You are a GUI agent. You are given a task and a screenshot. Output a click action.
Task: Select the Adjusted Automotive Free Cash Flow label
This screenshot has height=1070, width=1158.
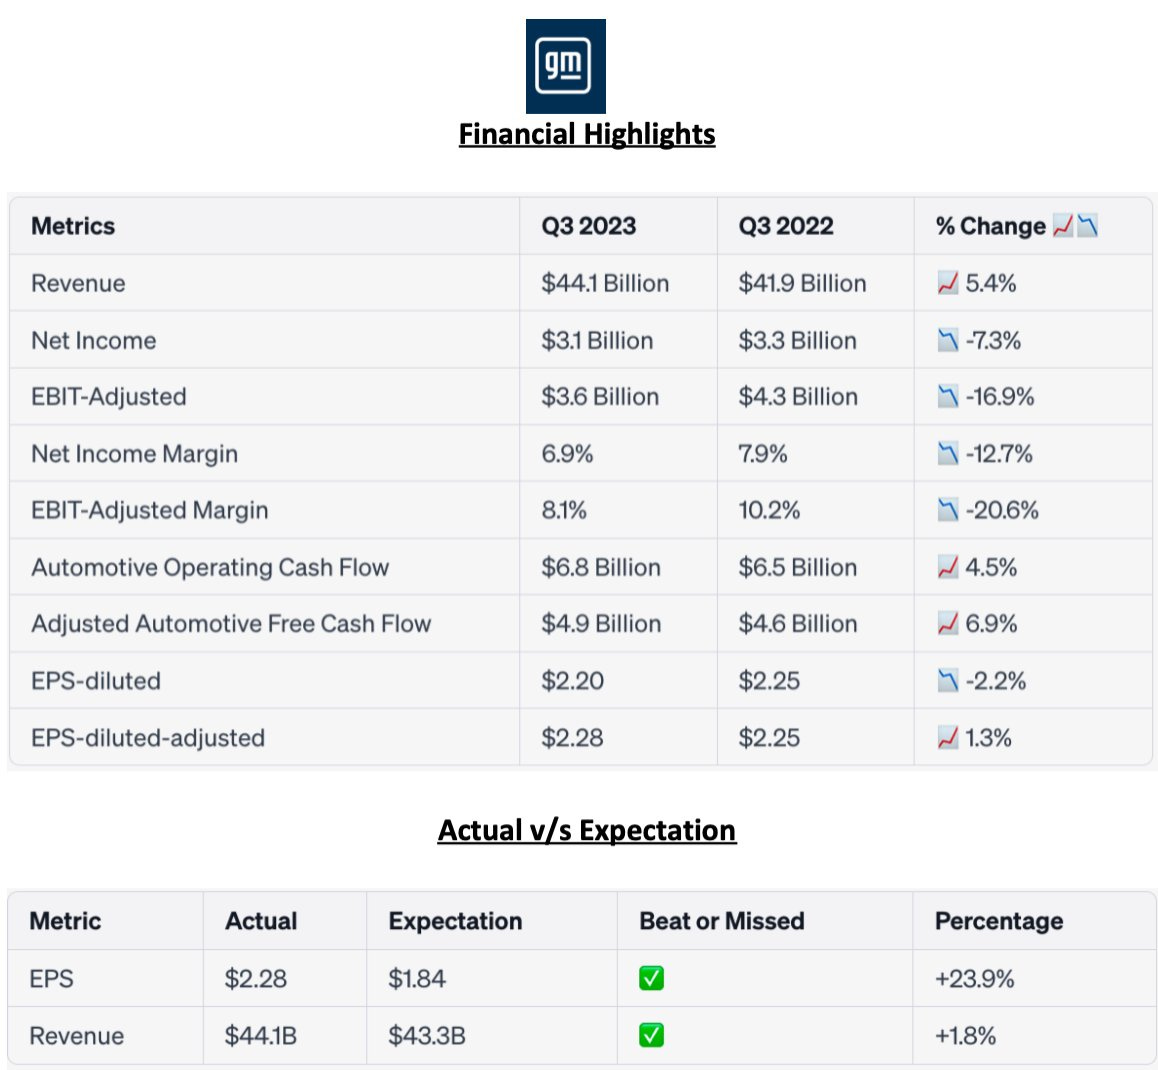[231, 624]
